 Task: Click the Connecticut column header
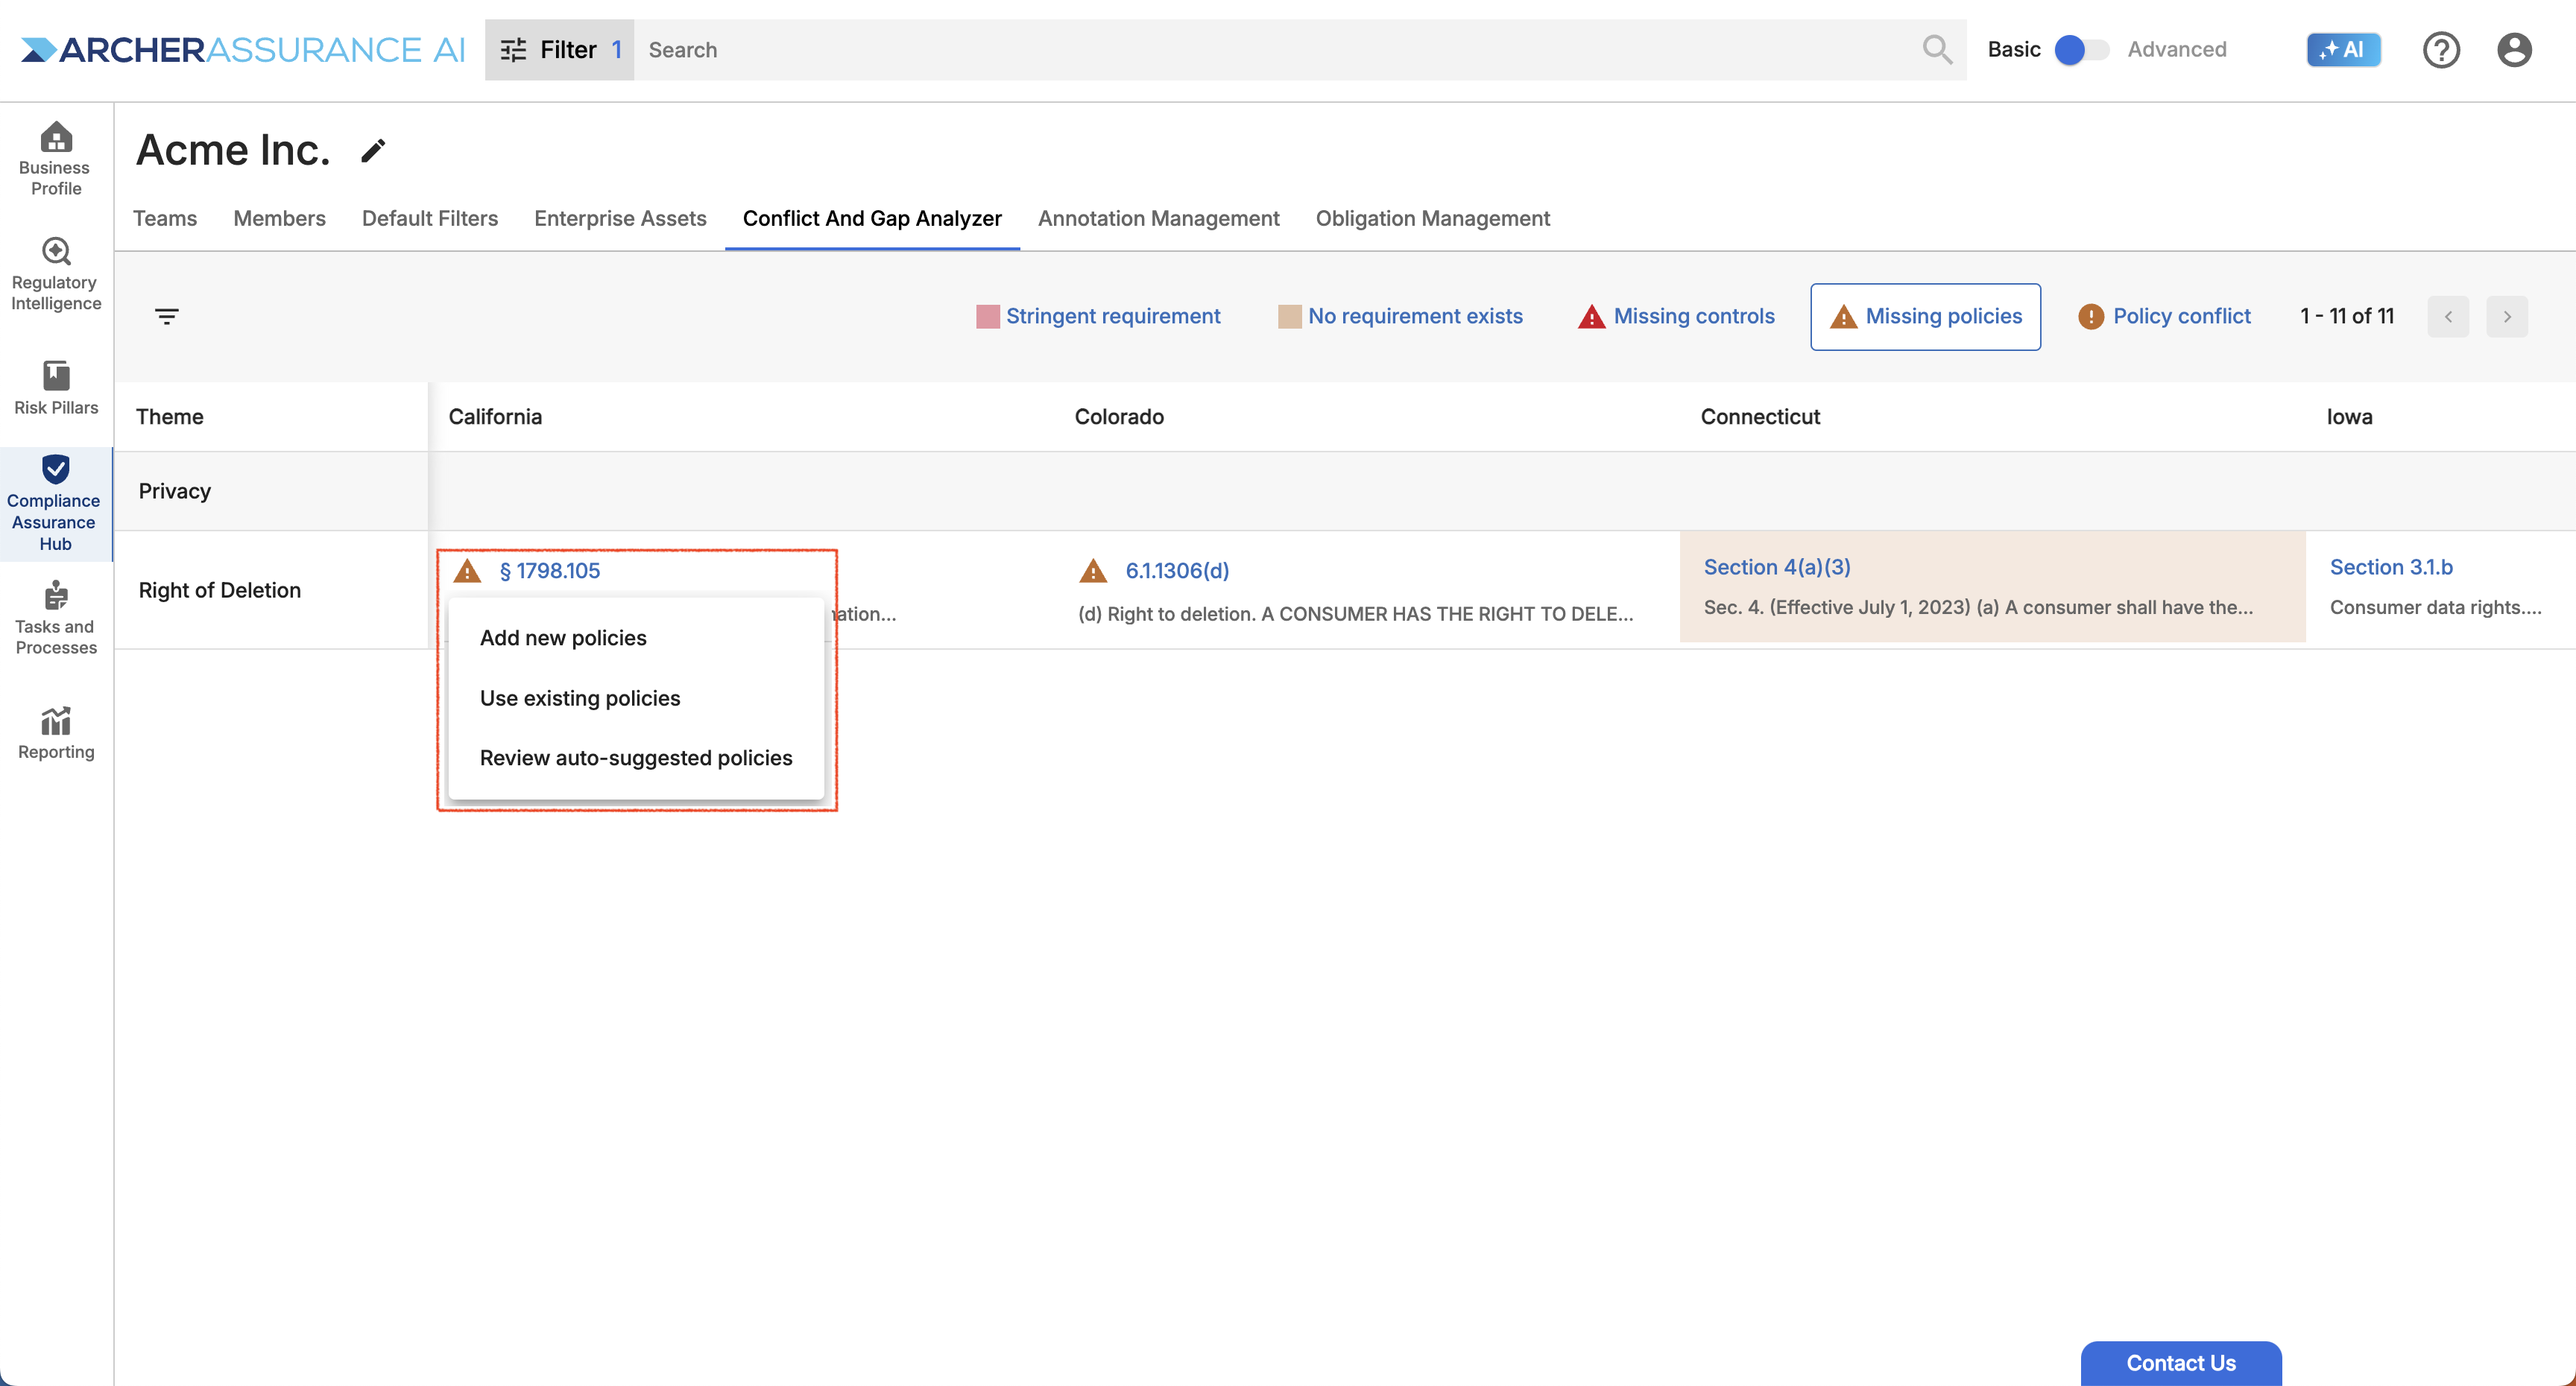[x=1760, y=417]
